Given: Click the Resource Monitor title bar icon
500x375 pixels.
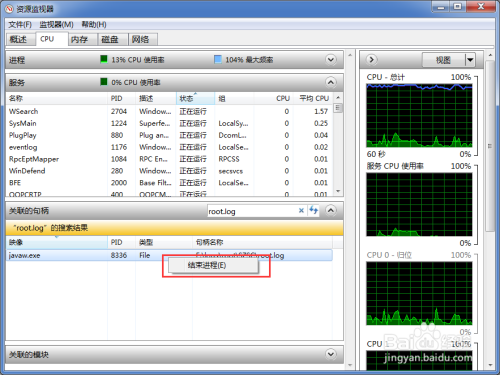Looking at the screenshot, I should [x=10, y=9].
